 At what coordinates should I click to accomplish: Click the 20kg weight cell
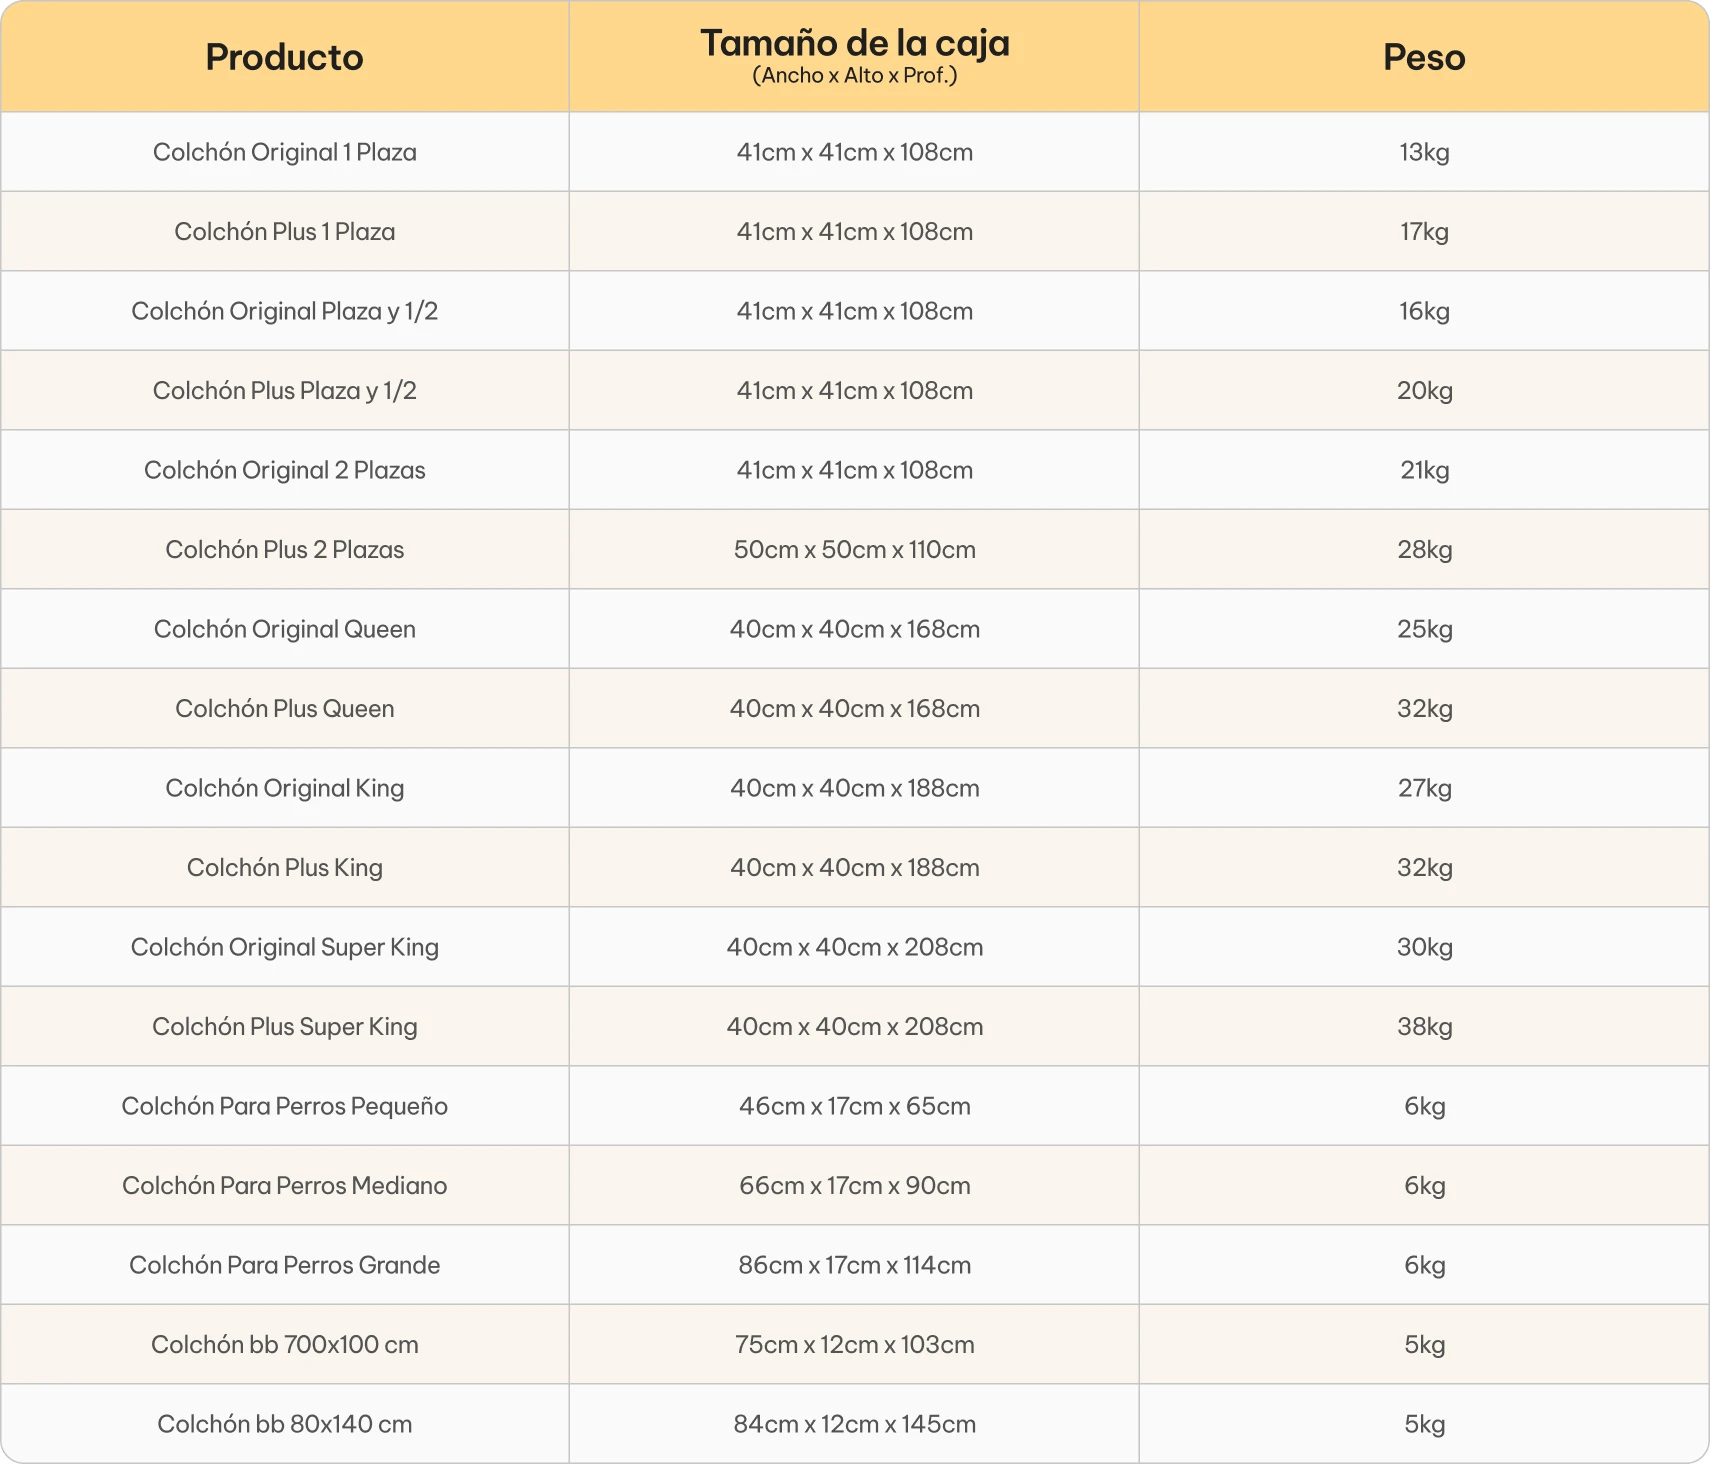click(x=1424, y=391)
